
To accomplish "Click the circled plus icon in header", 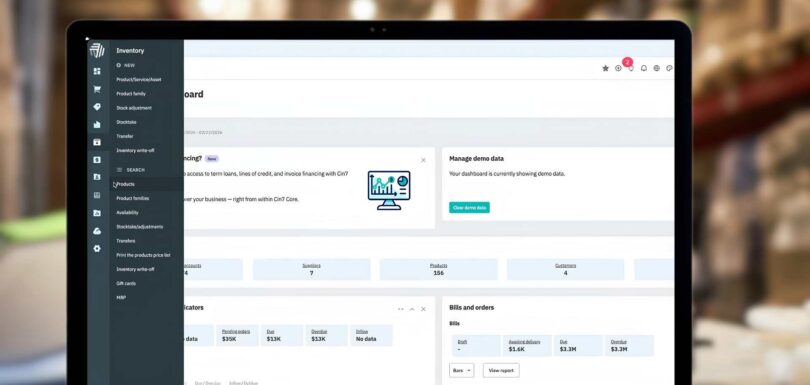I will point(618,68).
